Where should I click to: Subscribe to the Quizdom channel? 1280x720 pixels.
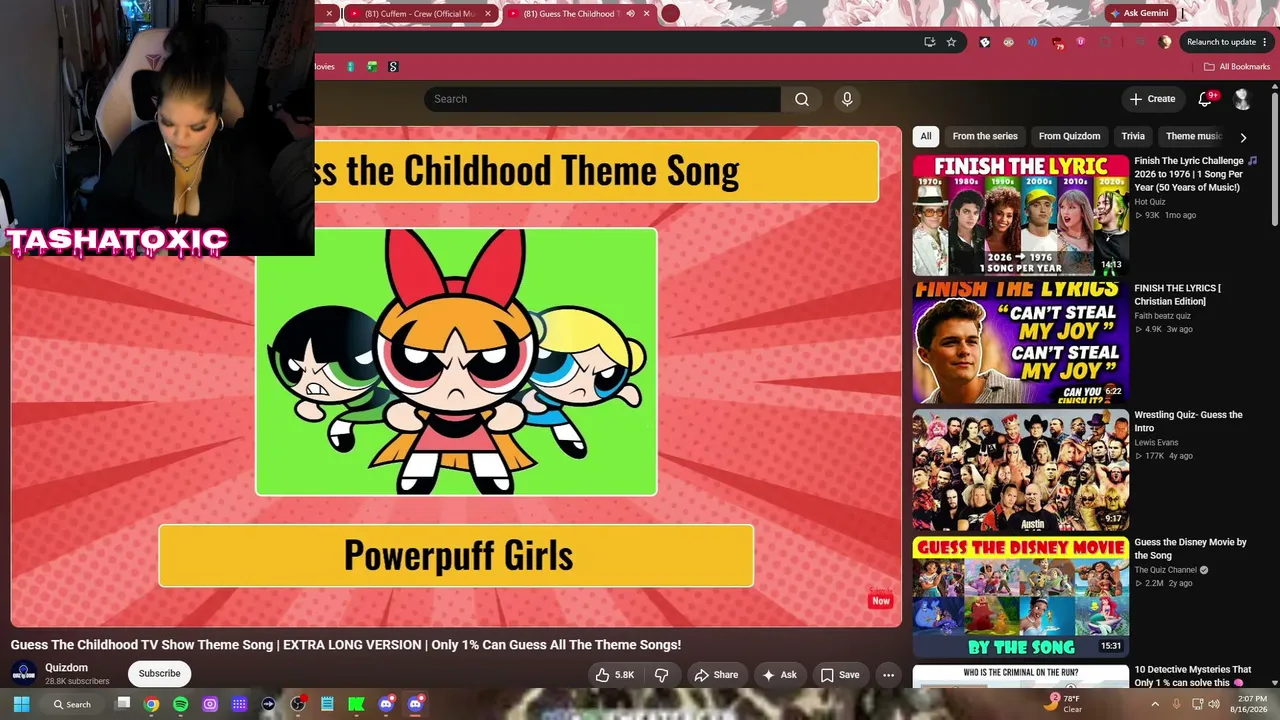pyautogui.click(x=160, y=674)
